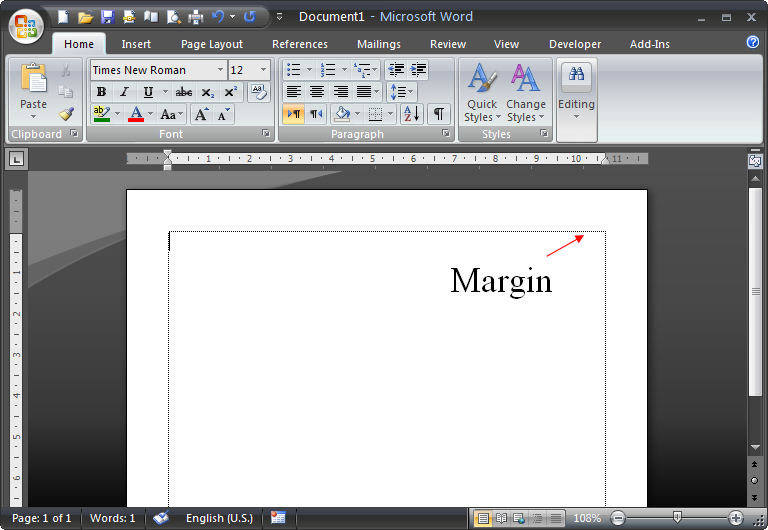Click the zoom slider handle
The image size is (768, 530).
tap(677, 517)
